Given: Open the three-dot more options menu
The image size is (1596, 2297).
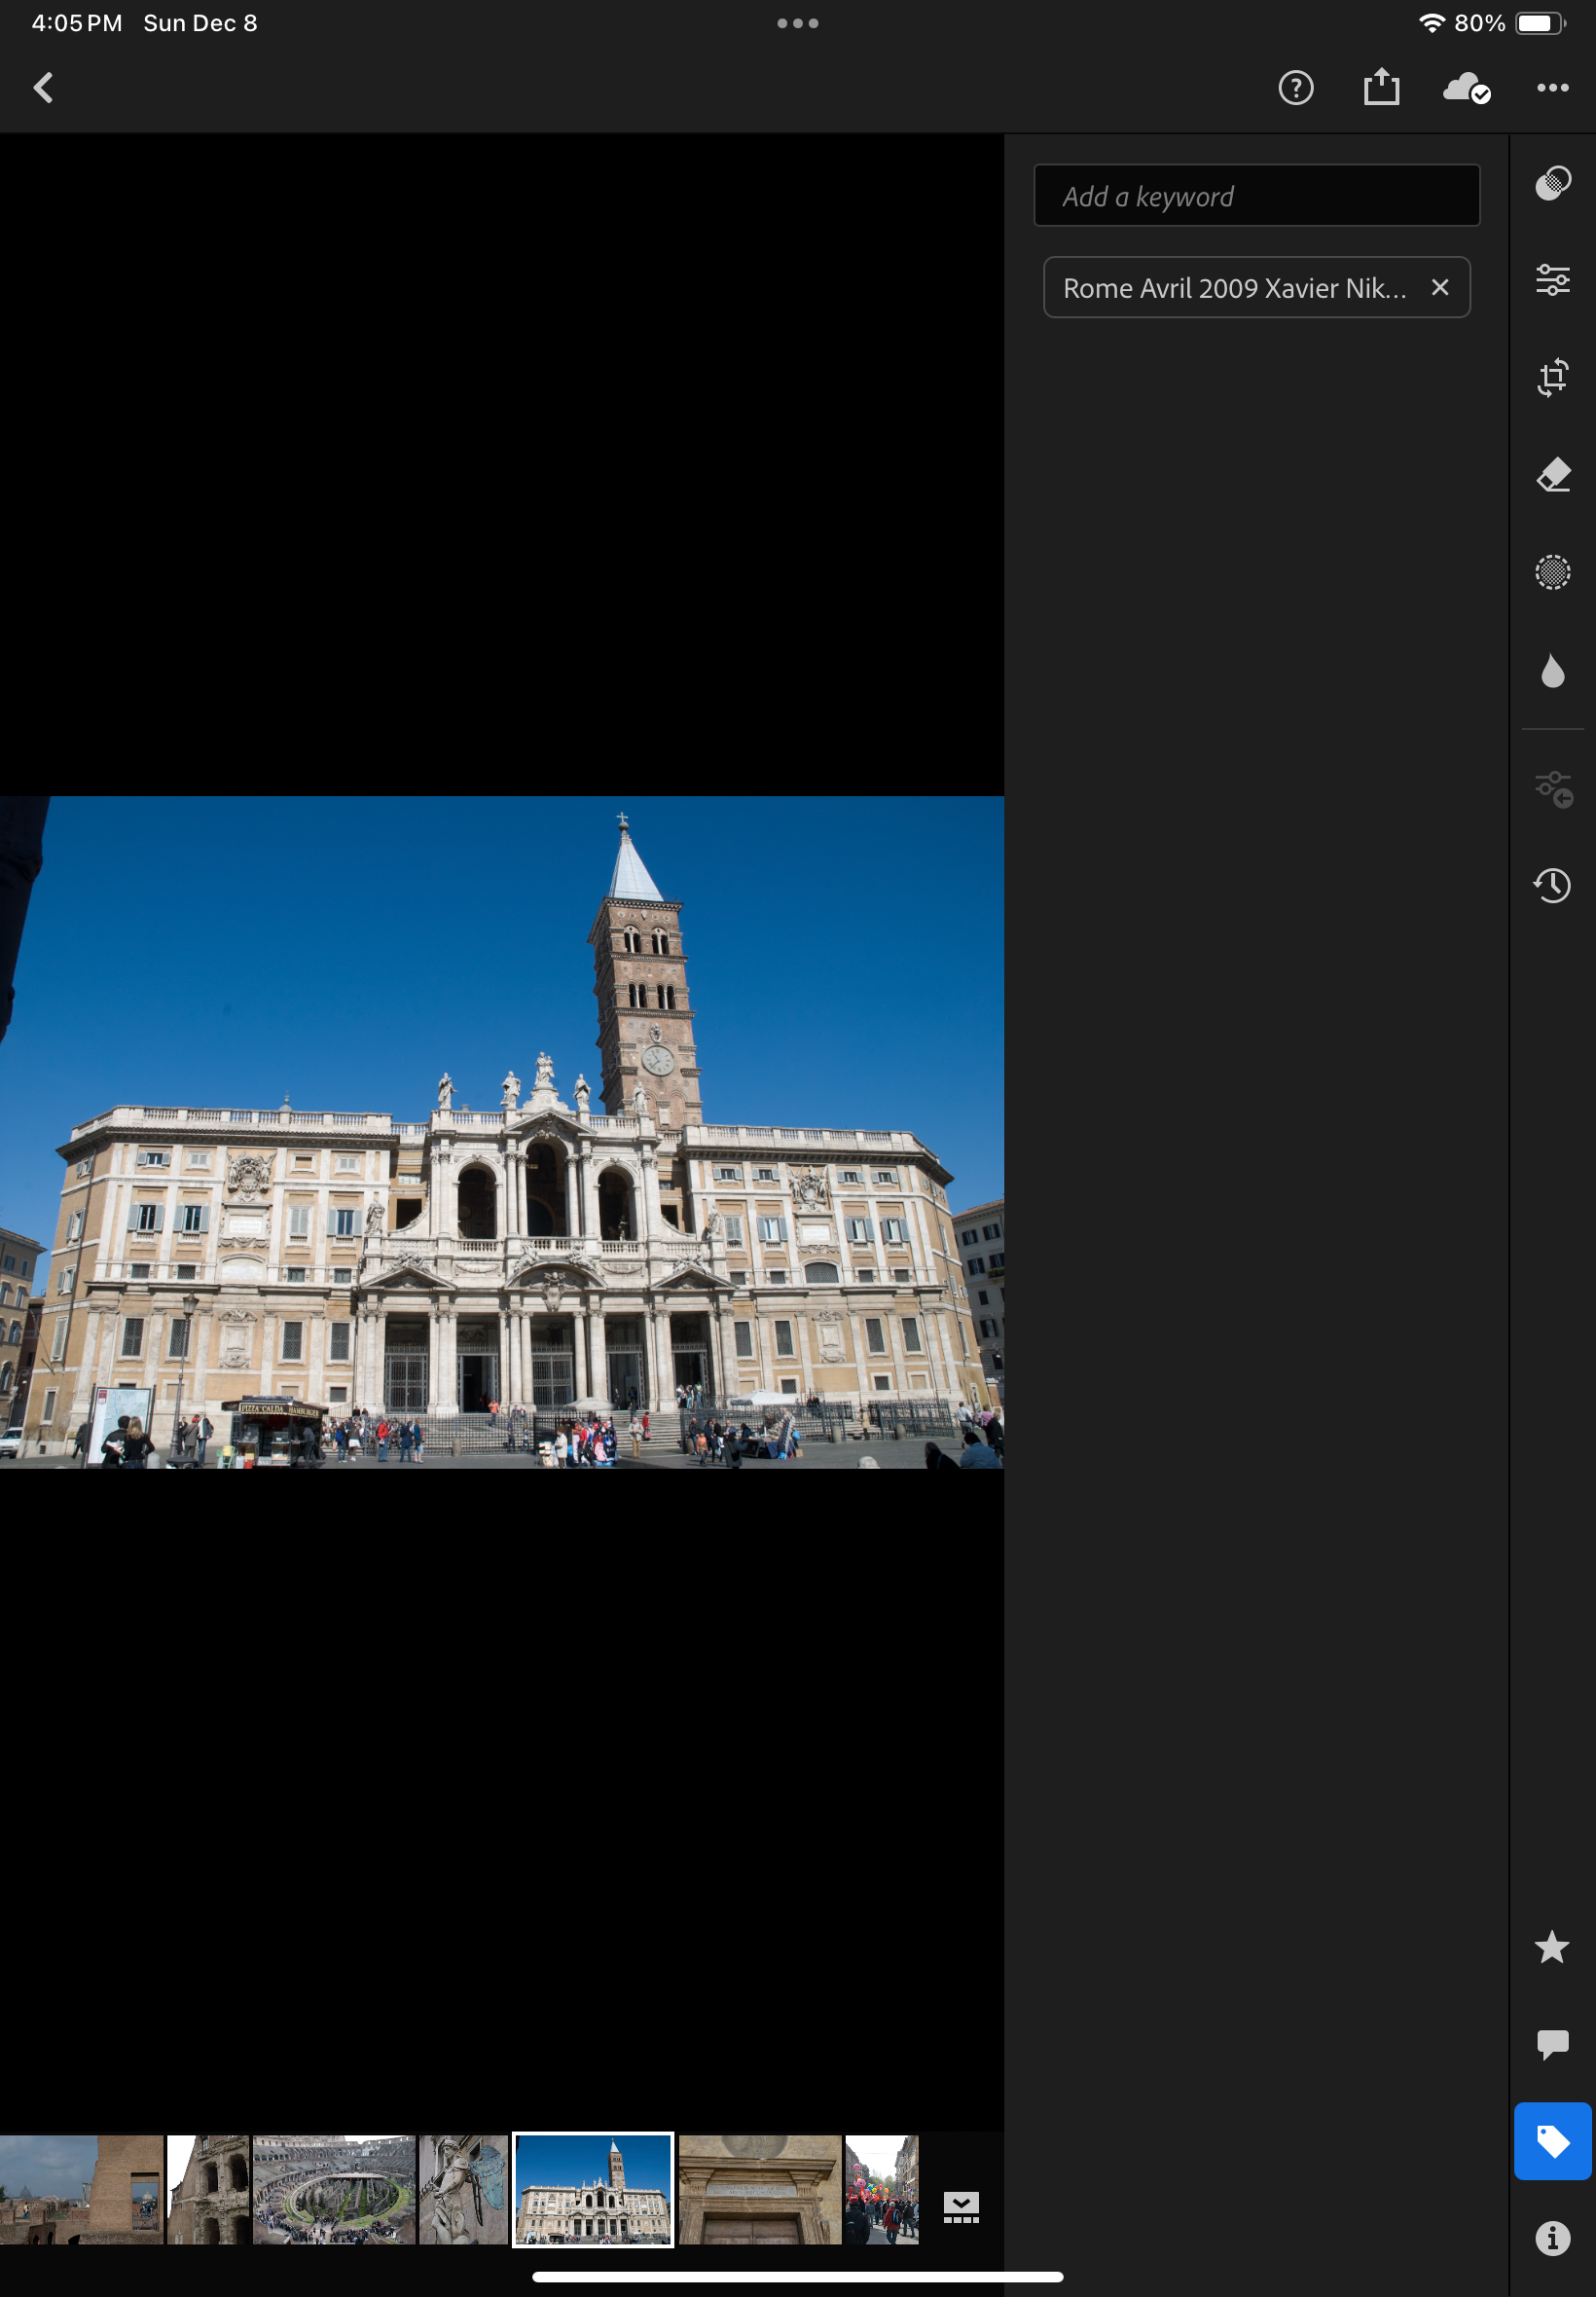Looking at the screenshot, I should click(x=1552, y=88).
